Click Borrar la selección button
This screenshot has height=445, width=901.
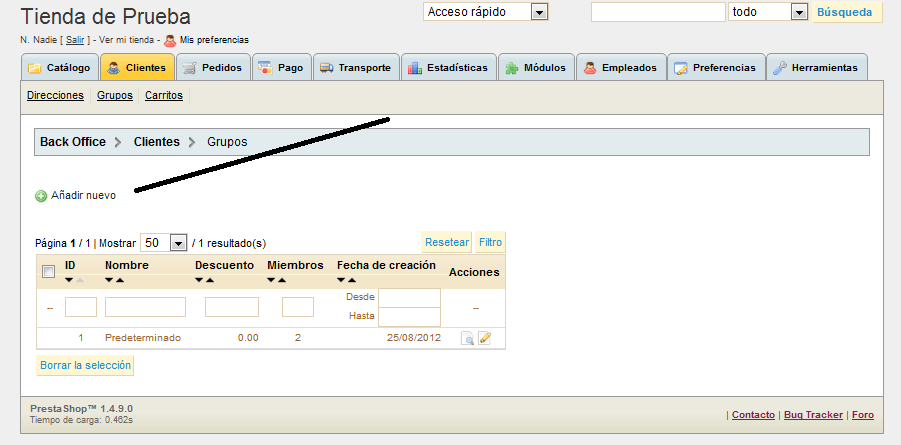[85, 366]
